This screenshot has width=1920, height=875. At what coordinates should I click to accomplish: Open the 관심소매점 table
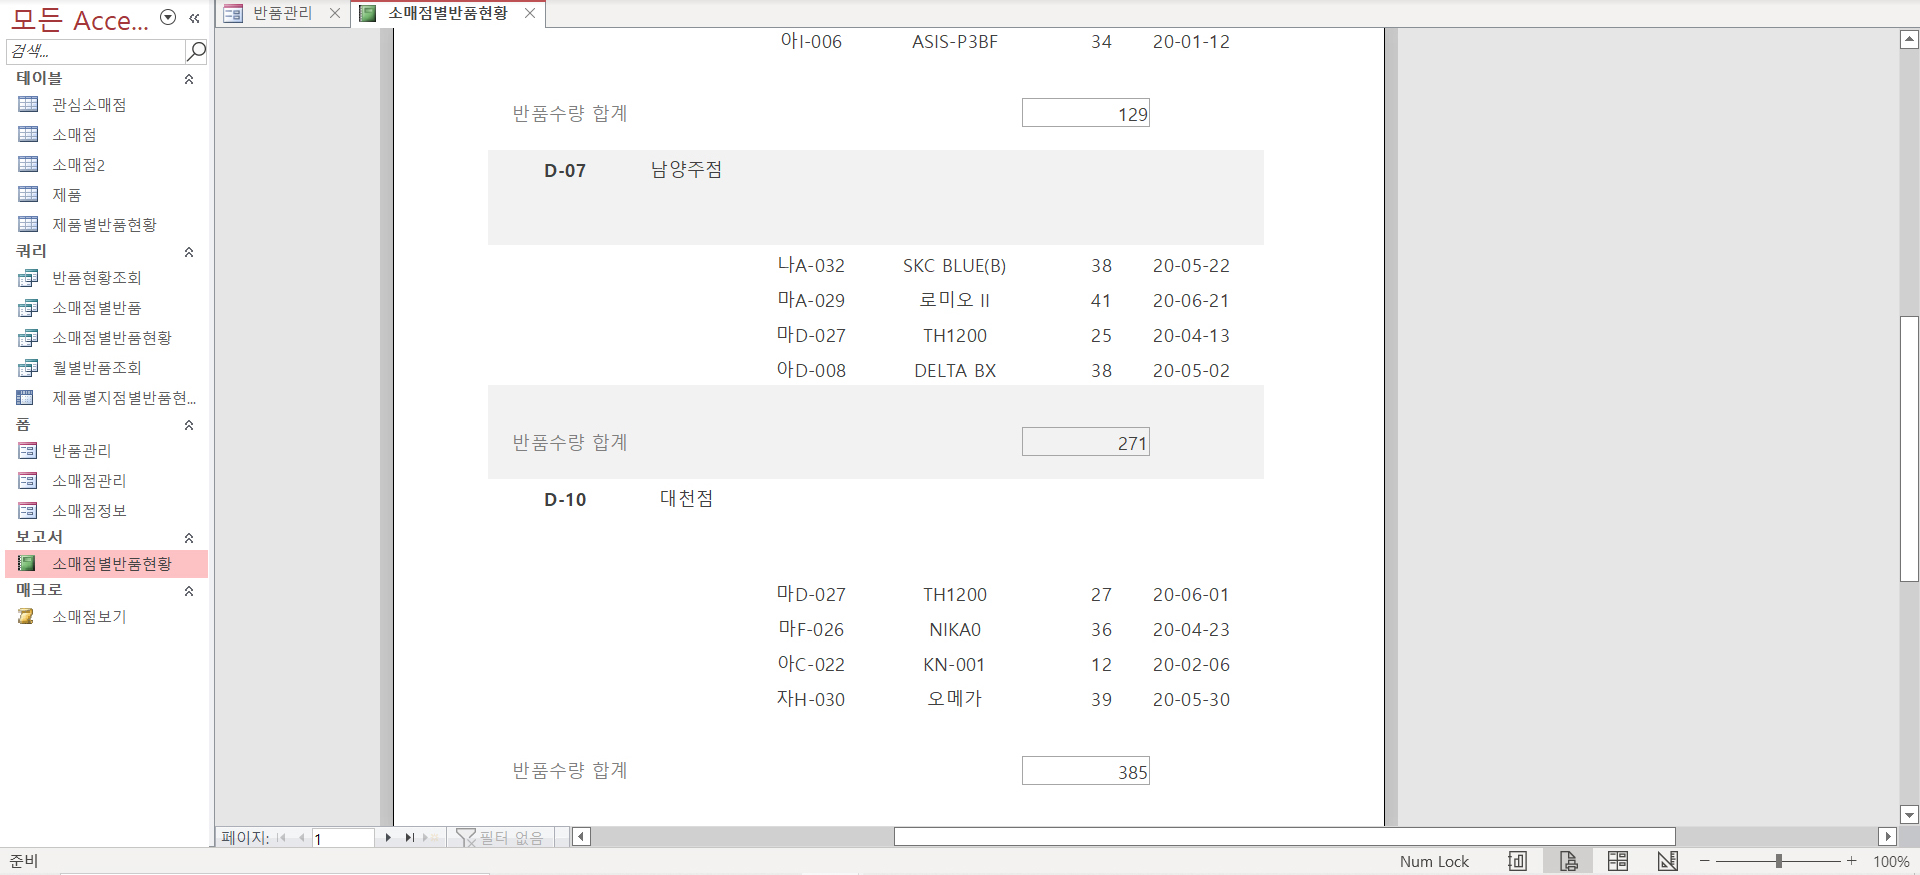tap(89, 105)
